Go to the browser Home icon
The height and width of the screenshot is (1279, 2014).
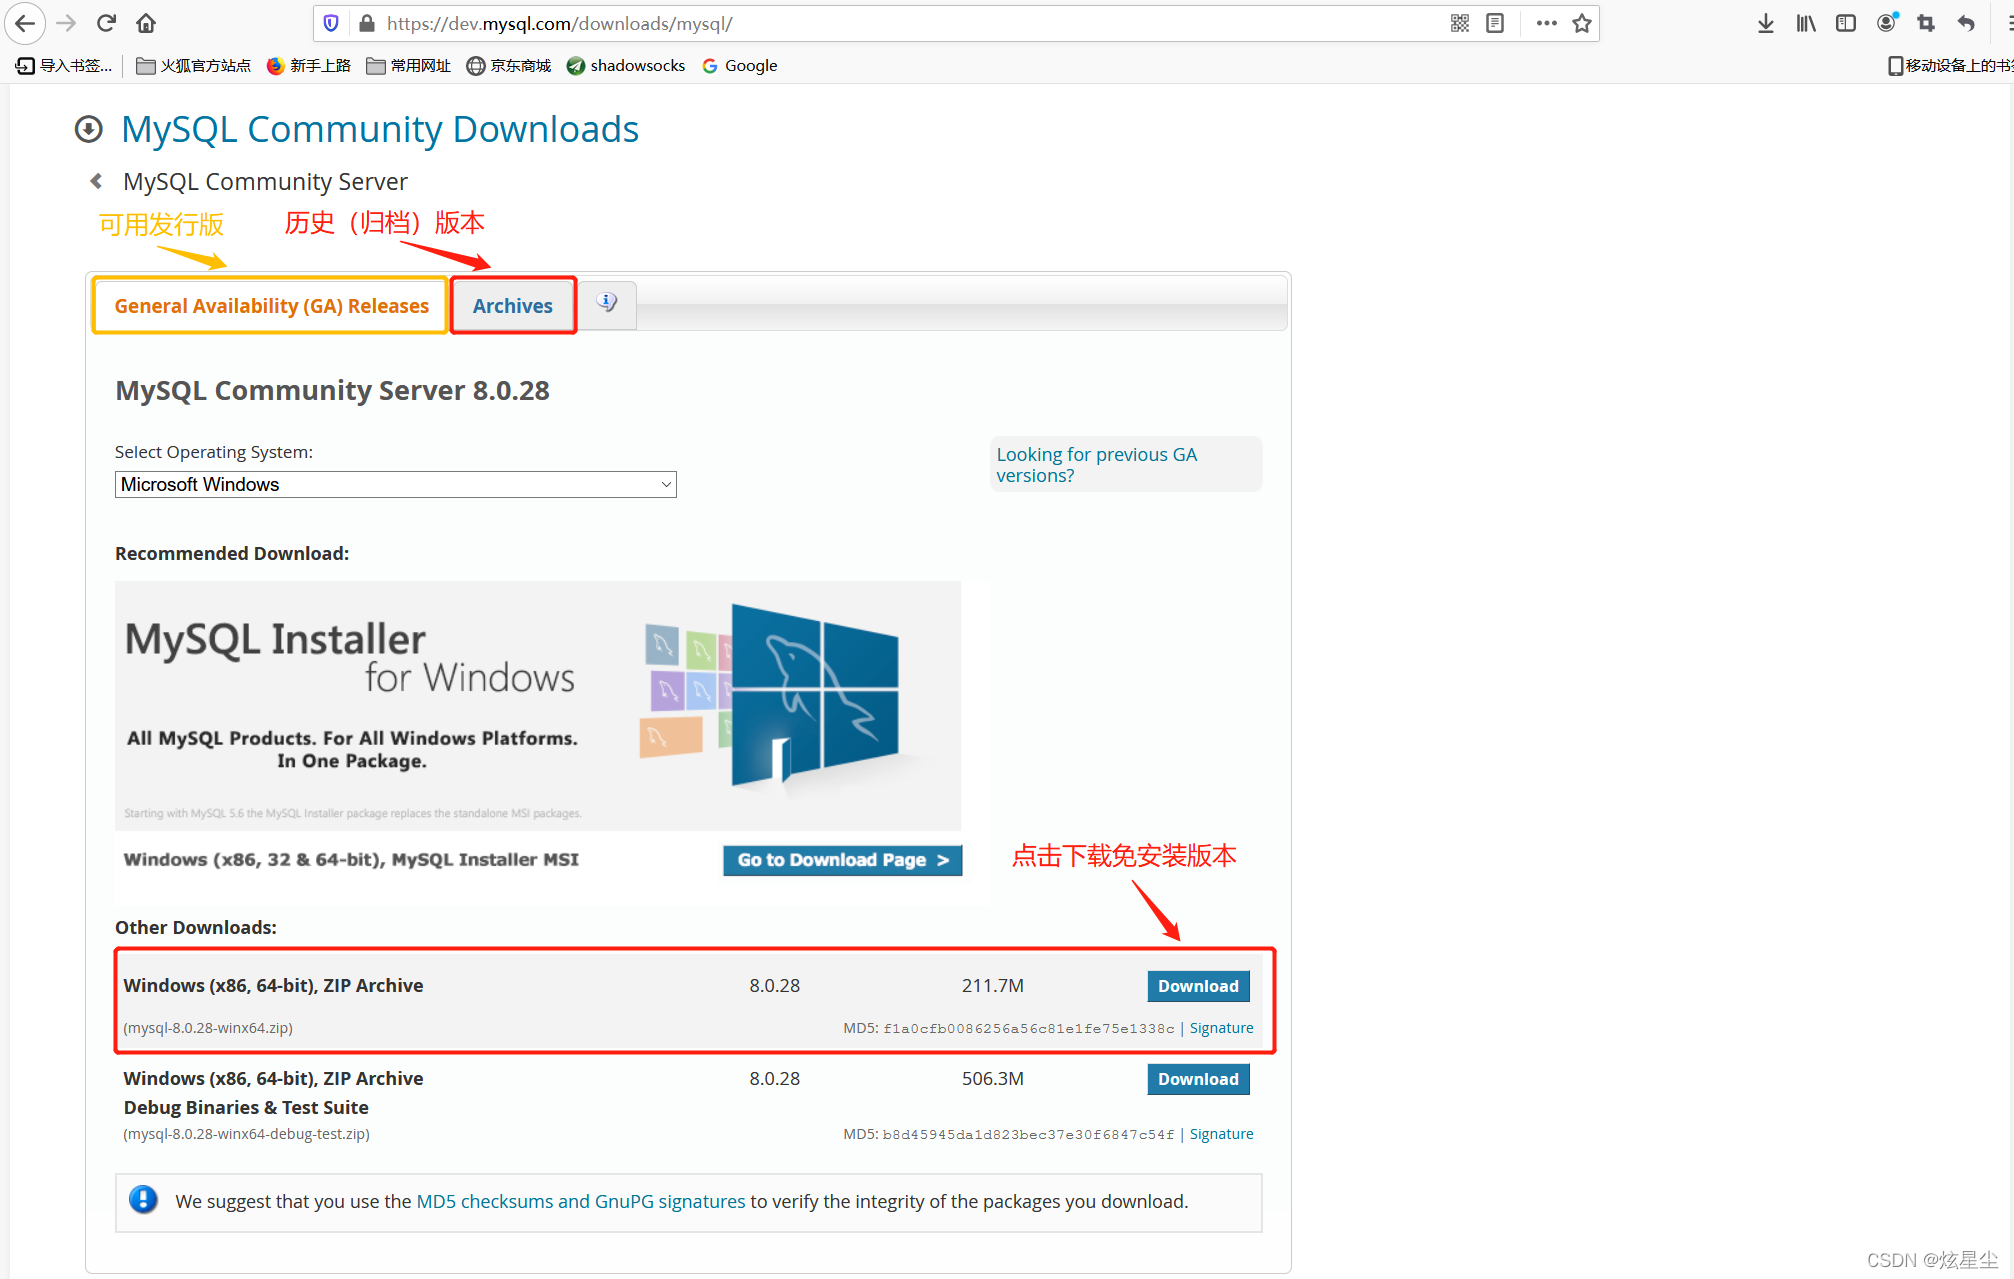(x=146, y=23)
